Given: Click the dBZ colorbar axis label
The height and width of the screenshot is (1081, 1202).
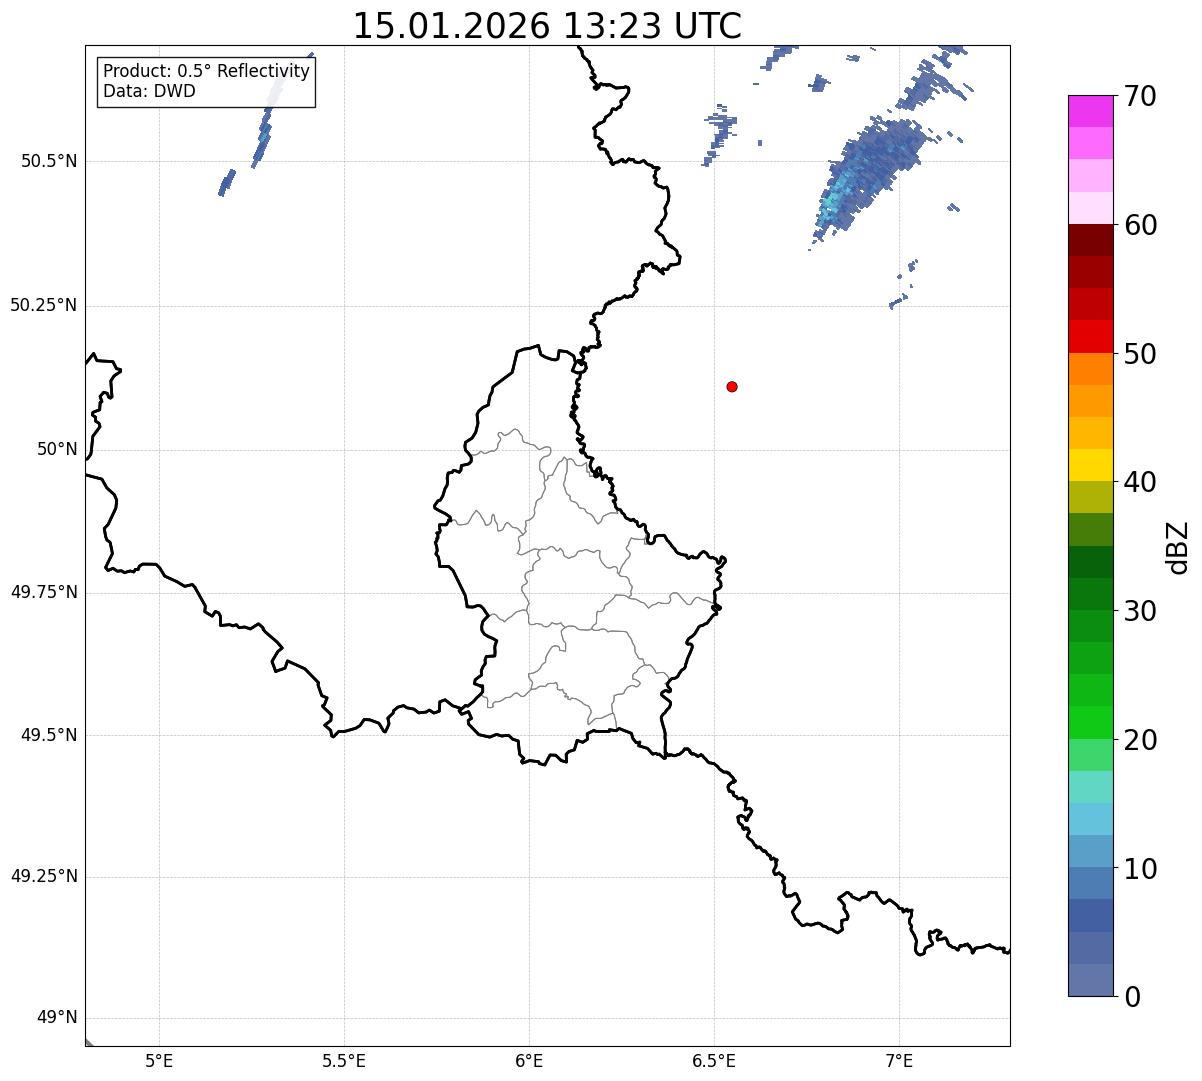Looking at the screenshot, I should coord(1178,547).
